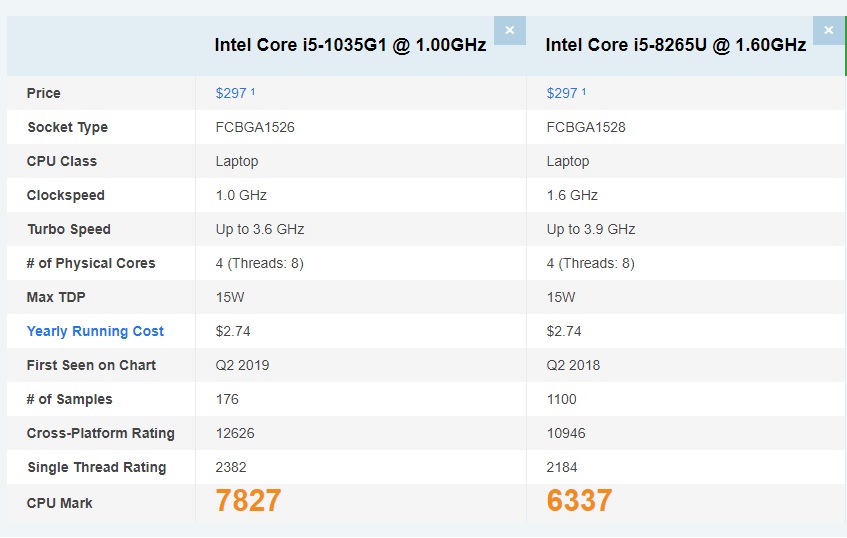Viewport: 847px width, 538px height.
Task: Select the First Seen on Chart label
Action: pos(91,365)
